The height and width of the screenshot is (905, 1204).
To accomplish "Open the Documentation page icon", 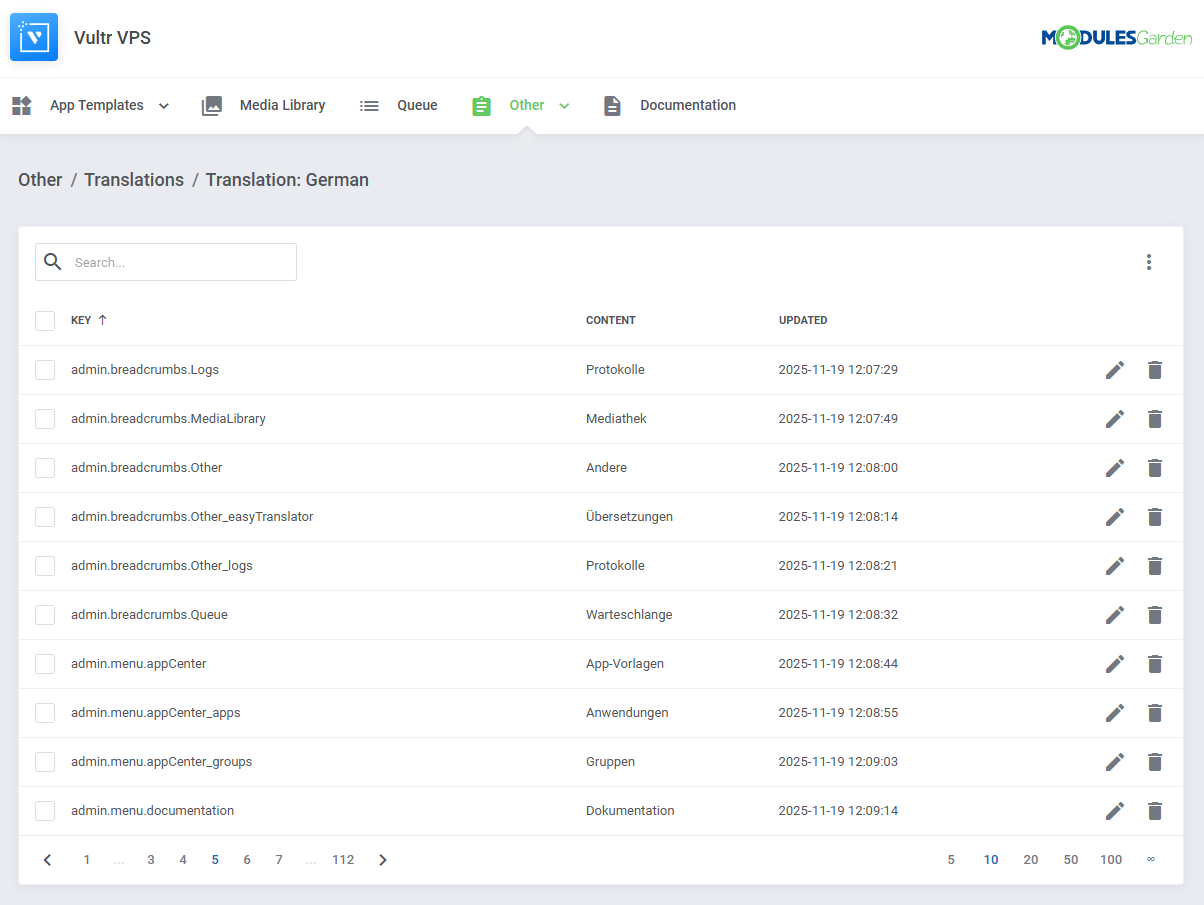I will [x=611, y=105].
